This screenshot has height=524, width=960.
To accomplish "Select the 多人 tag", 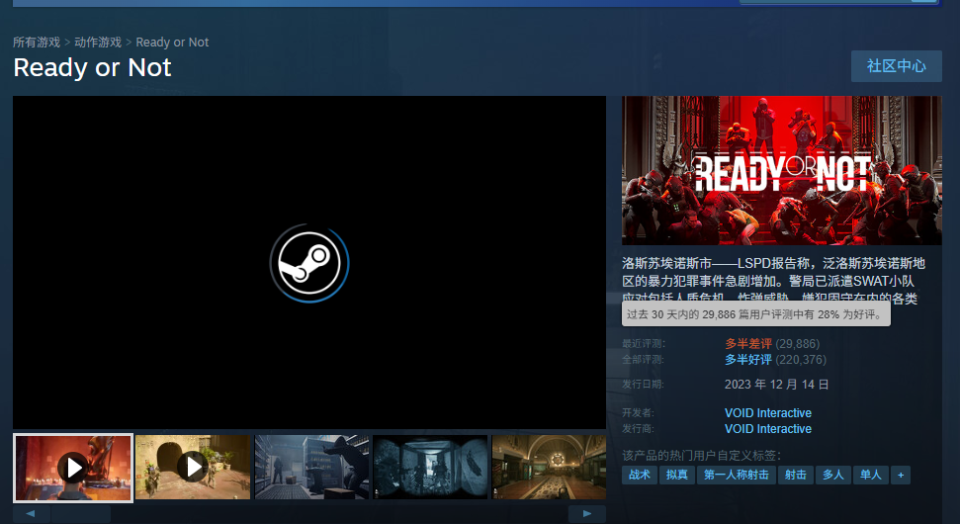I will coord(833,475).
